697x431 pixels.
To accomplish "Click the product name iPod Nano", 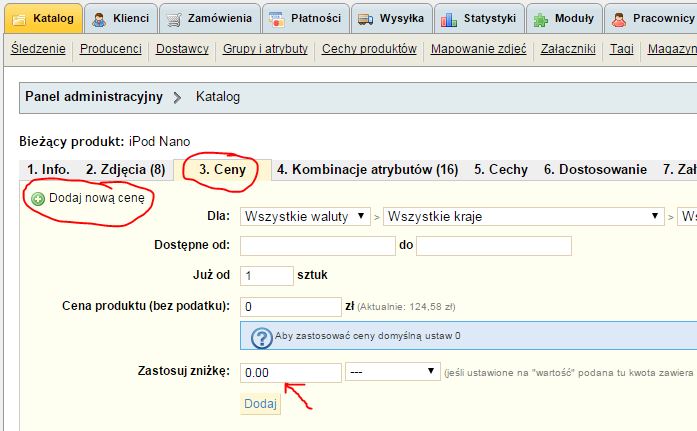I will (x=160, y=142).
